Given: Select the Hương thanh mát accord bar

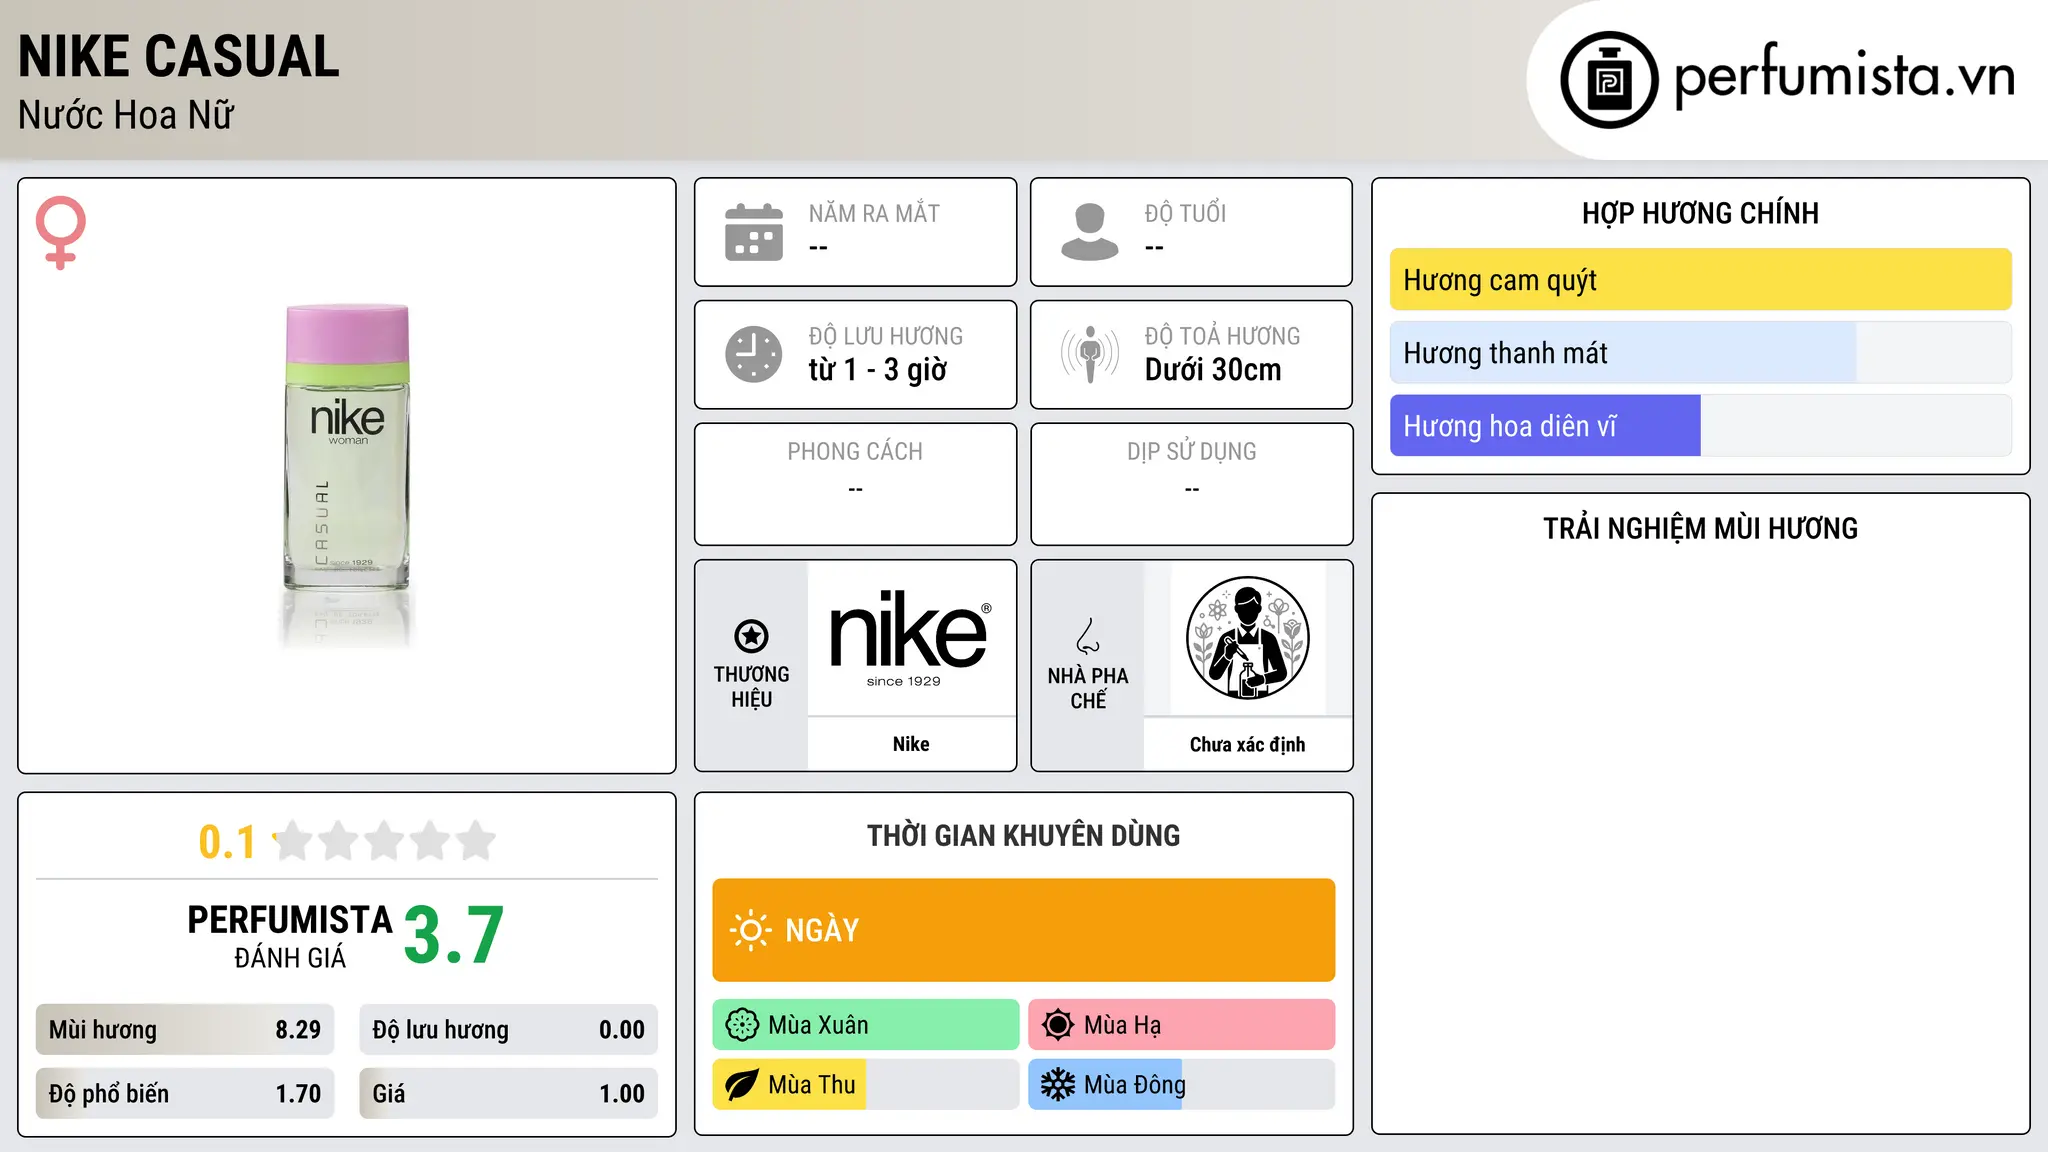Looking at the screenshot, I should [1700, 353].
